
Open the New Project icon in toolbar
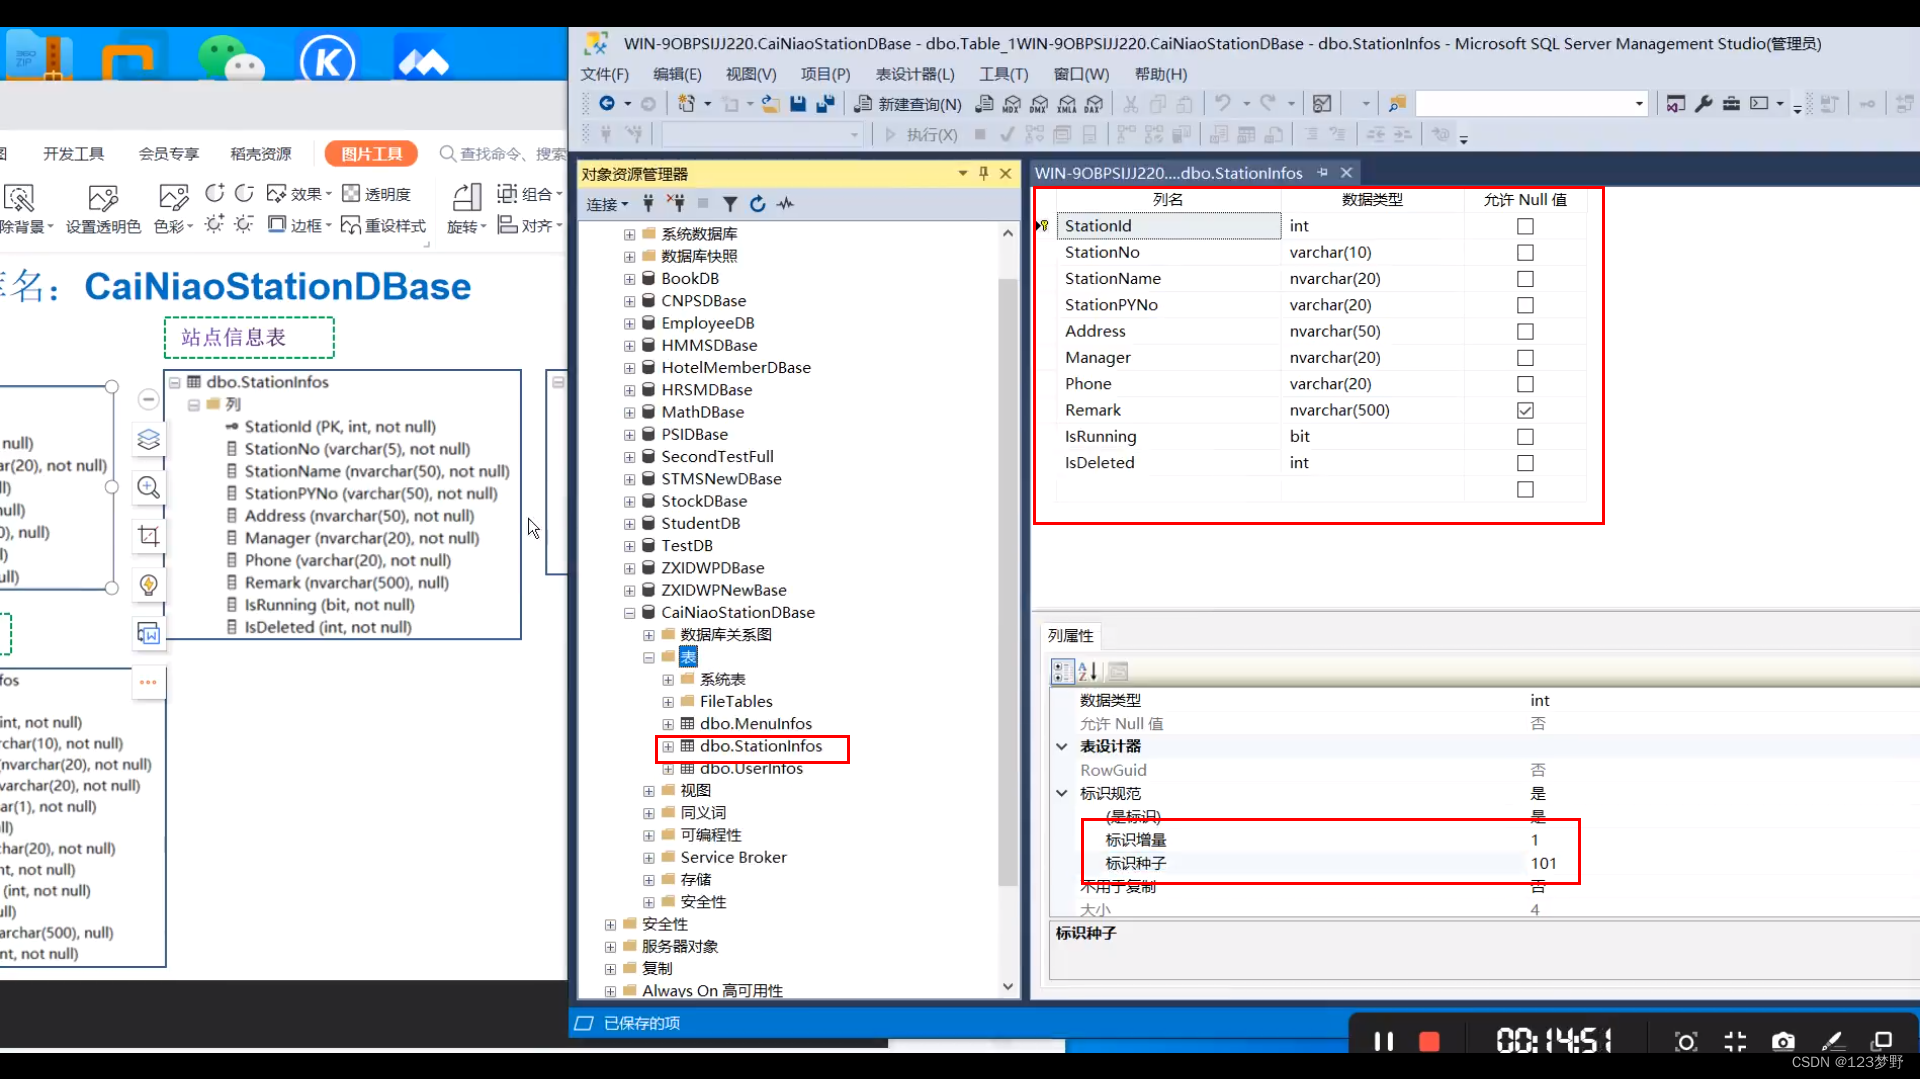tap(687, 104)
